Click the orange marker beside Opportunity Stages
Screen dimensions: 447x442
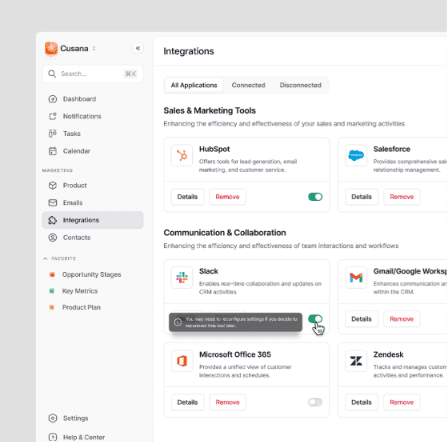[x=52, y=275]
